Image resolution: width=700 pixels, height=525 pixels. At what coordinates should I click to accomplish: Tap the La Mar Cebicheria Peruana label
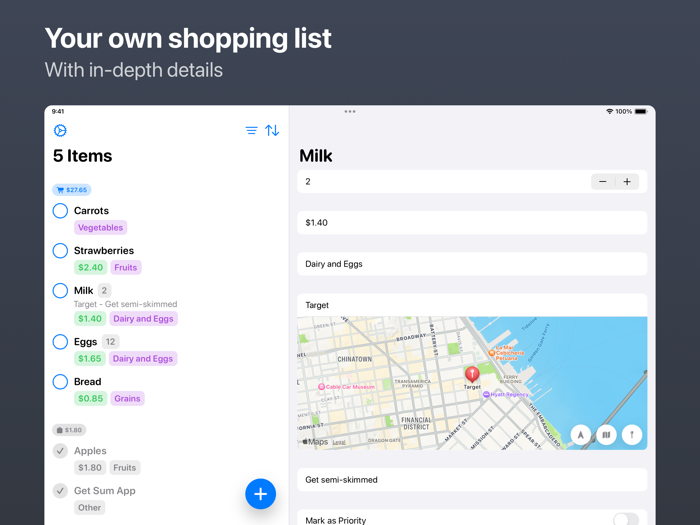pos(505,353)
